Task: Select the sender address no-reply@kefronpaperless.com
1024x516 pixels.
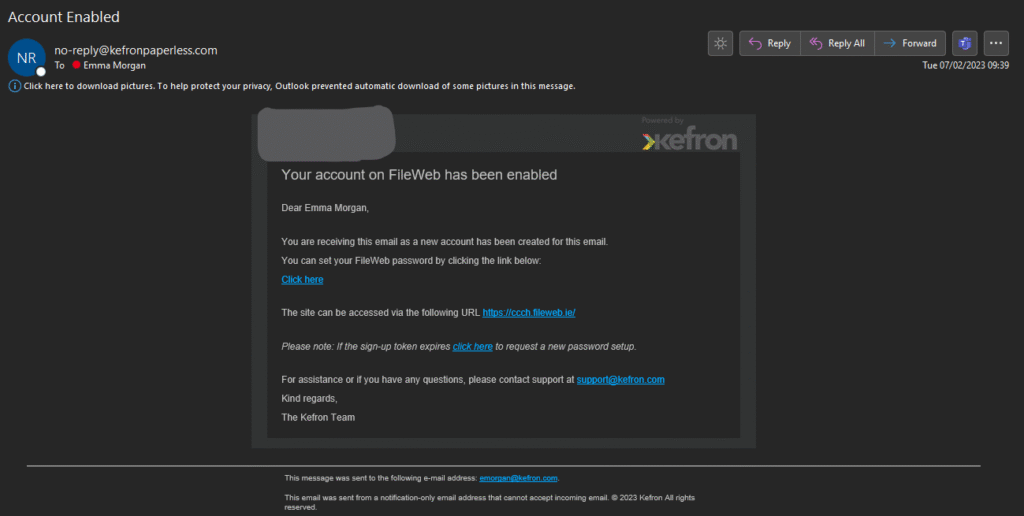Action: tap(136, 50)
